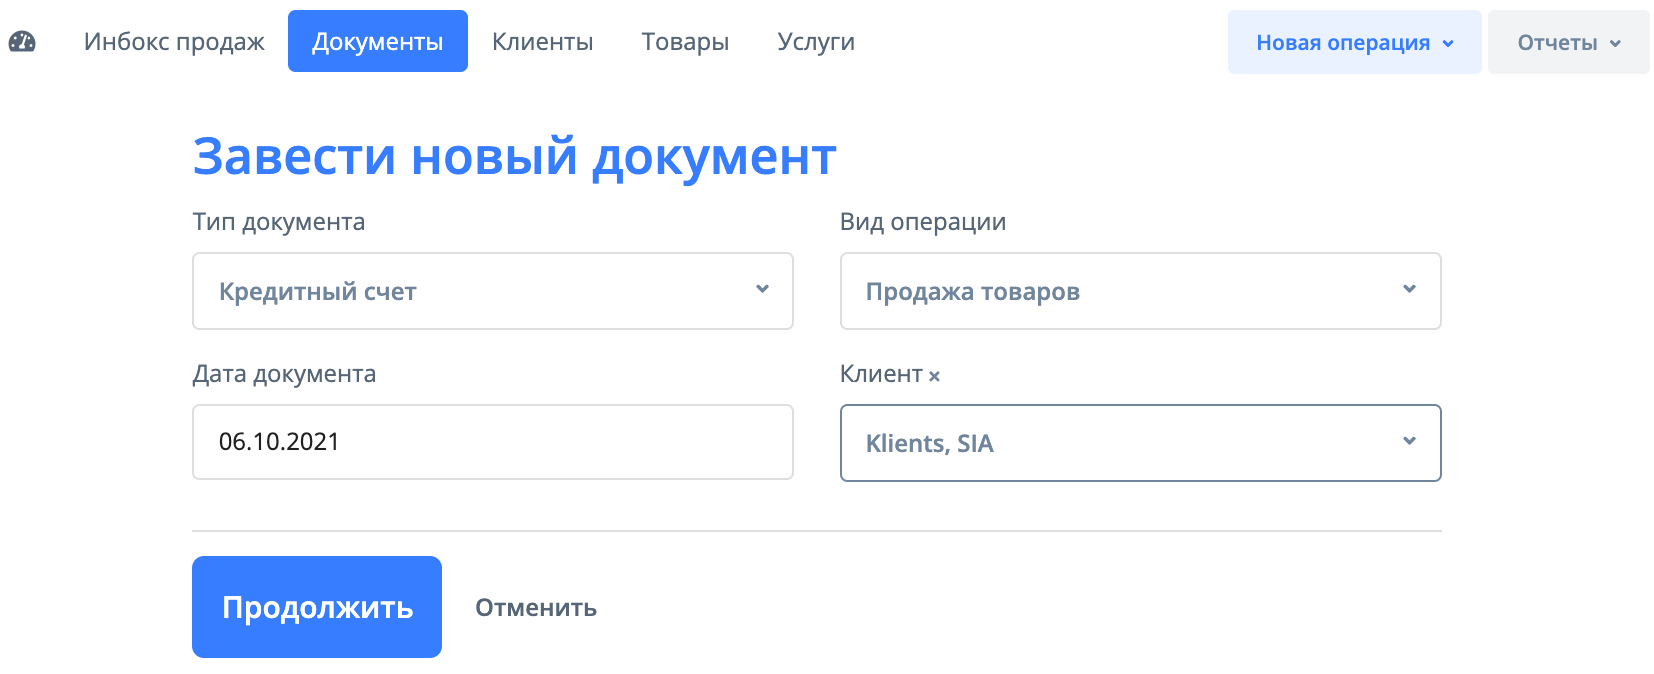Expand the Продажа товаров operation dropdown
Screen dimensions: 1654x674
click(x=1140, y=291)
